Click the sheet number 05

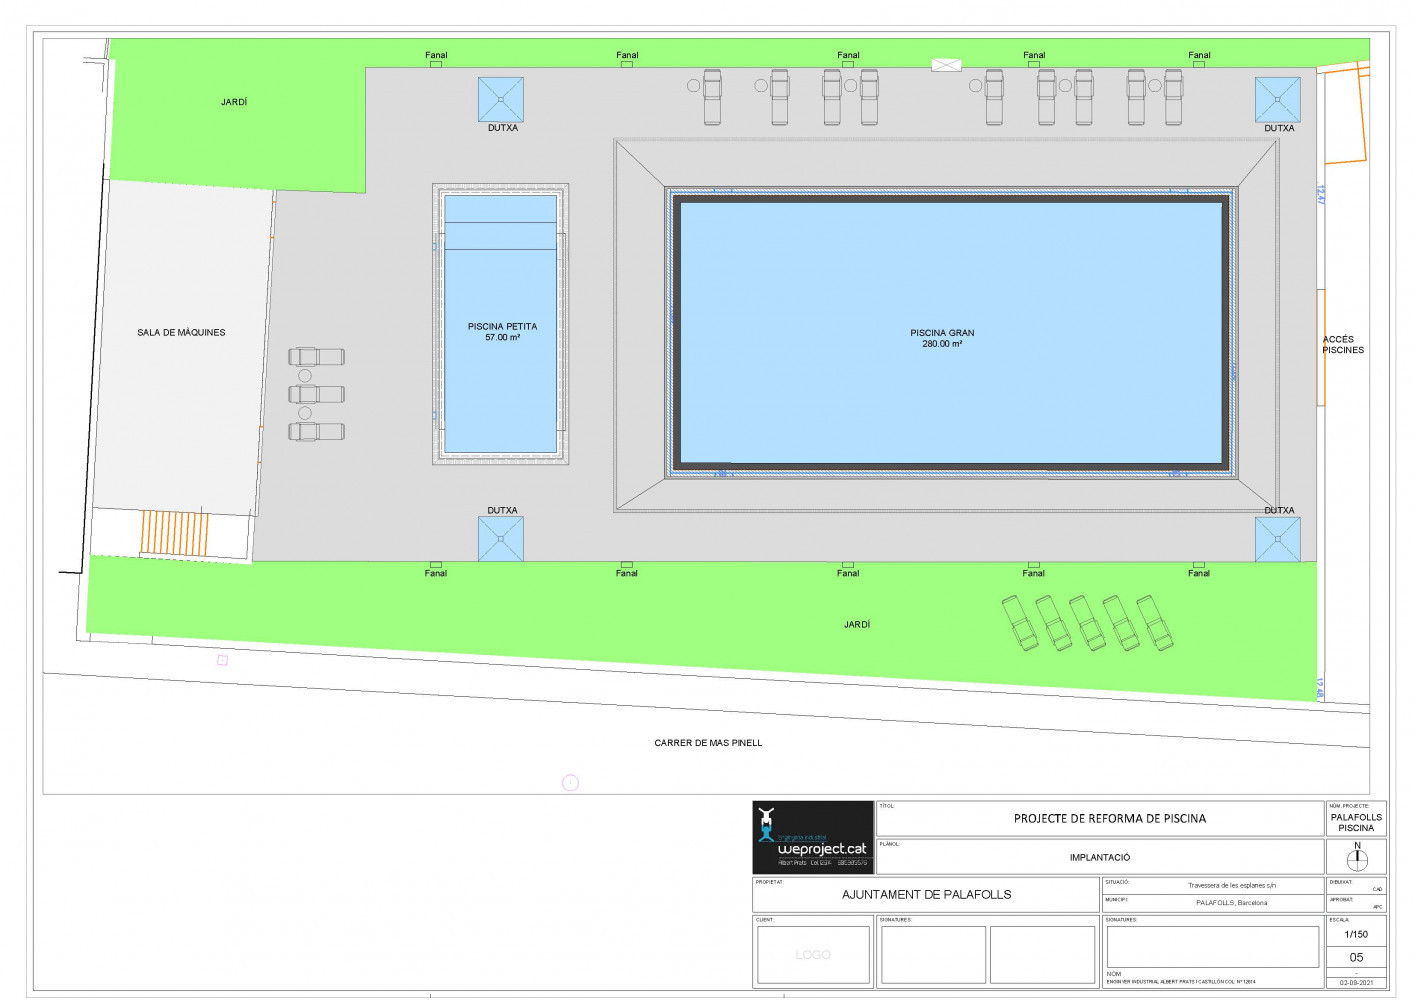(1356, 957)
